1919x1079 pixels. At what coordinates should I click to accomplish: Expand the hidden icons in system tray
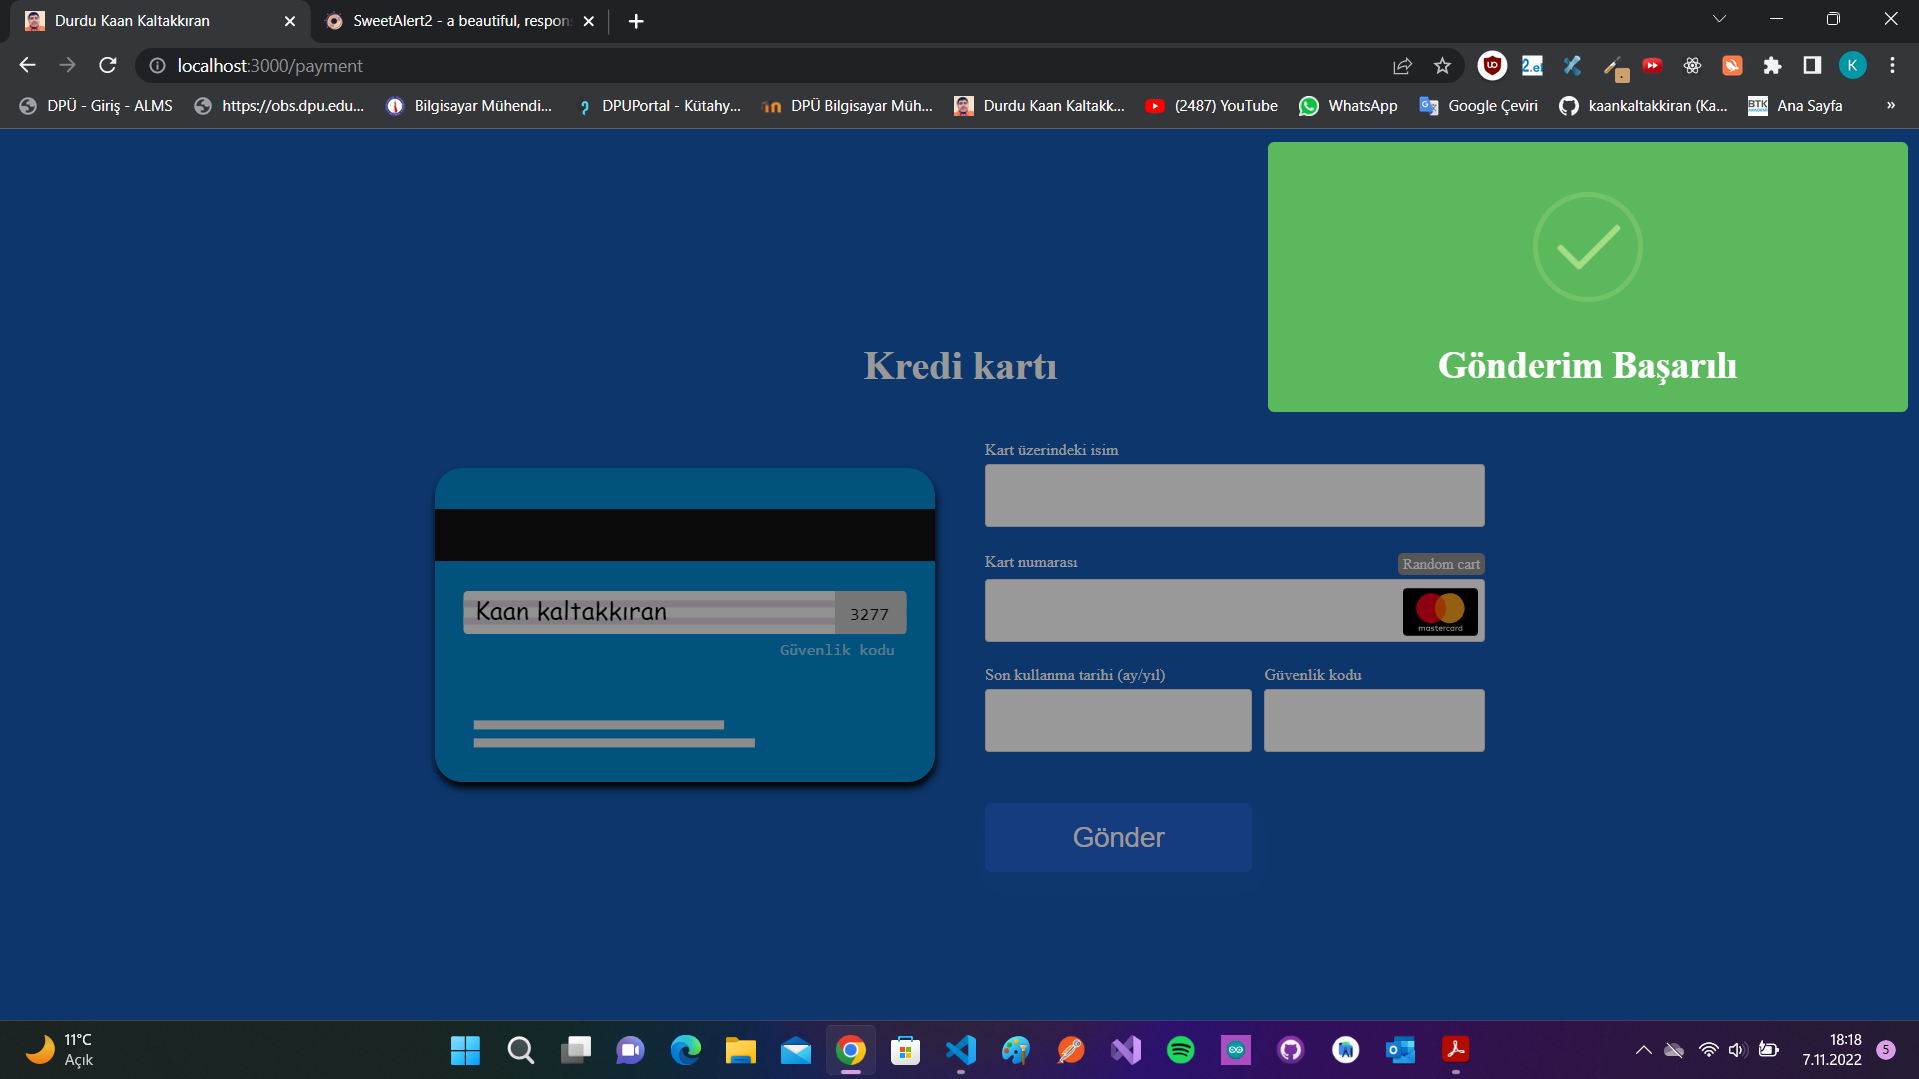coord(1644,1050)
